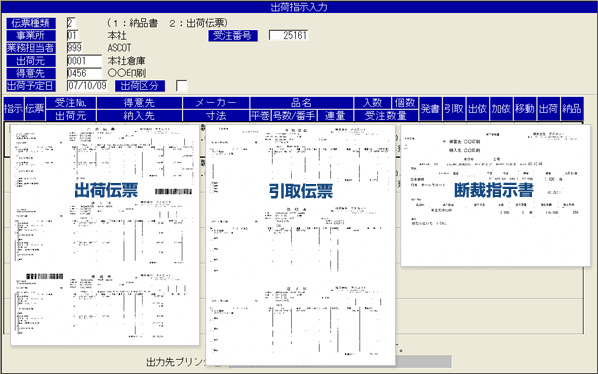This screenshot has width=598, height=374.
Task: Click the 業務担当者 label
Action: click(x=31, y=48)
